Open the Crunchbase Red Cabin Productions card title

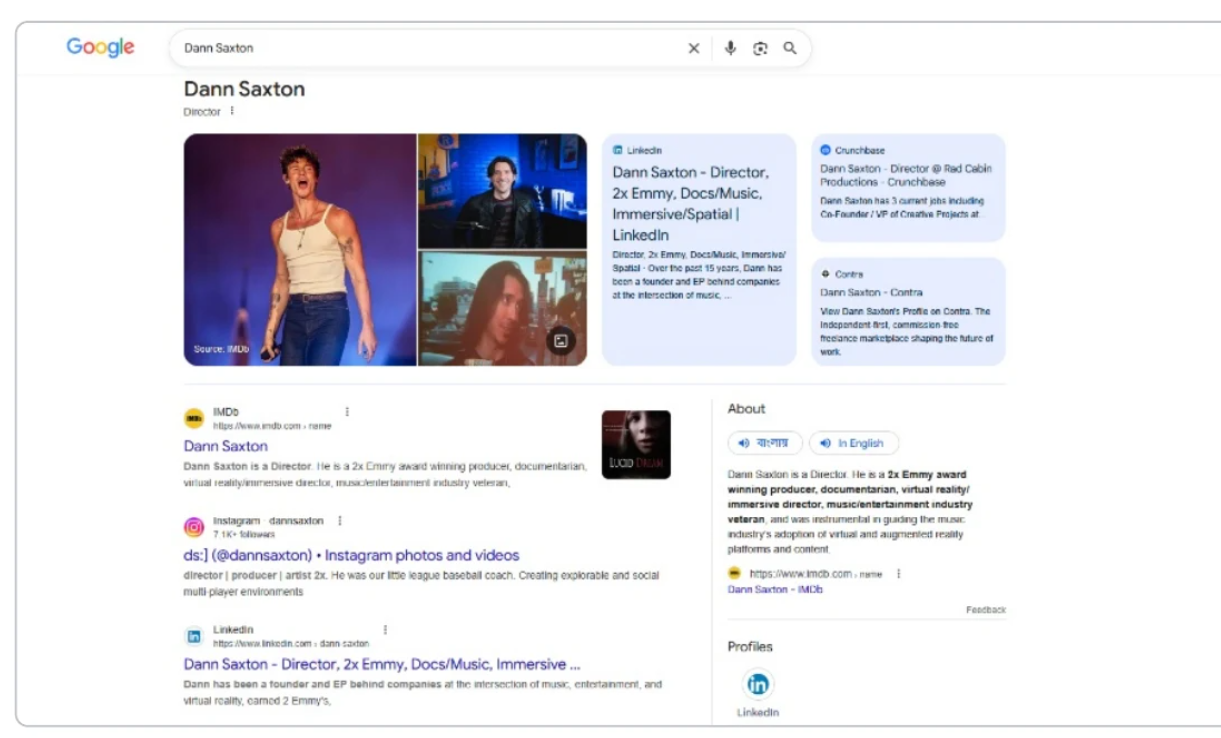click(906, 175)
